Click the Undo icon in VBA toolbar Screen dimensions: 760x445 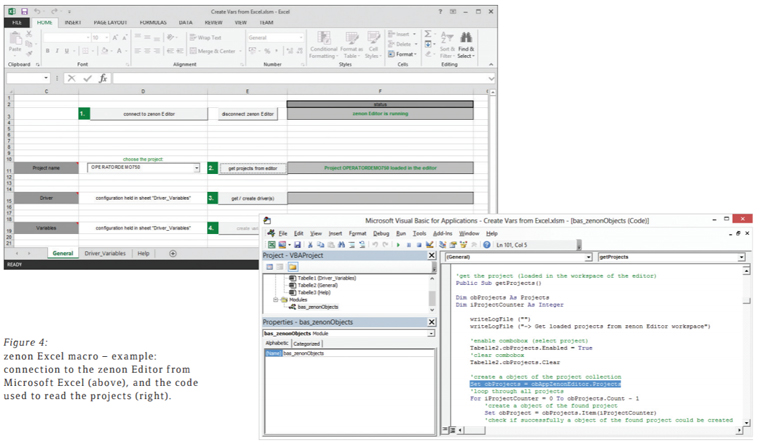click(x=375, y=245)
